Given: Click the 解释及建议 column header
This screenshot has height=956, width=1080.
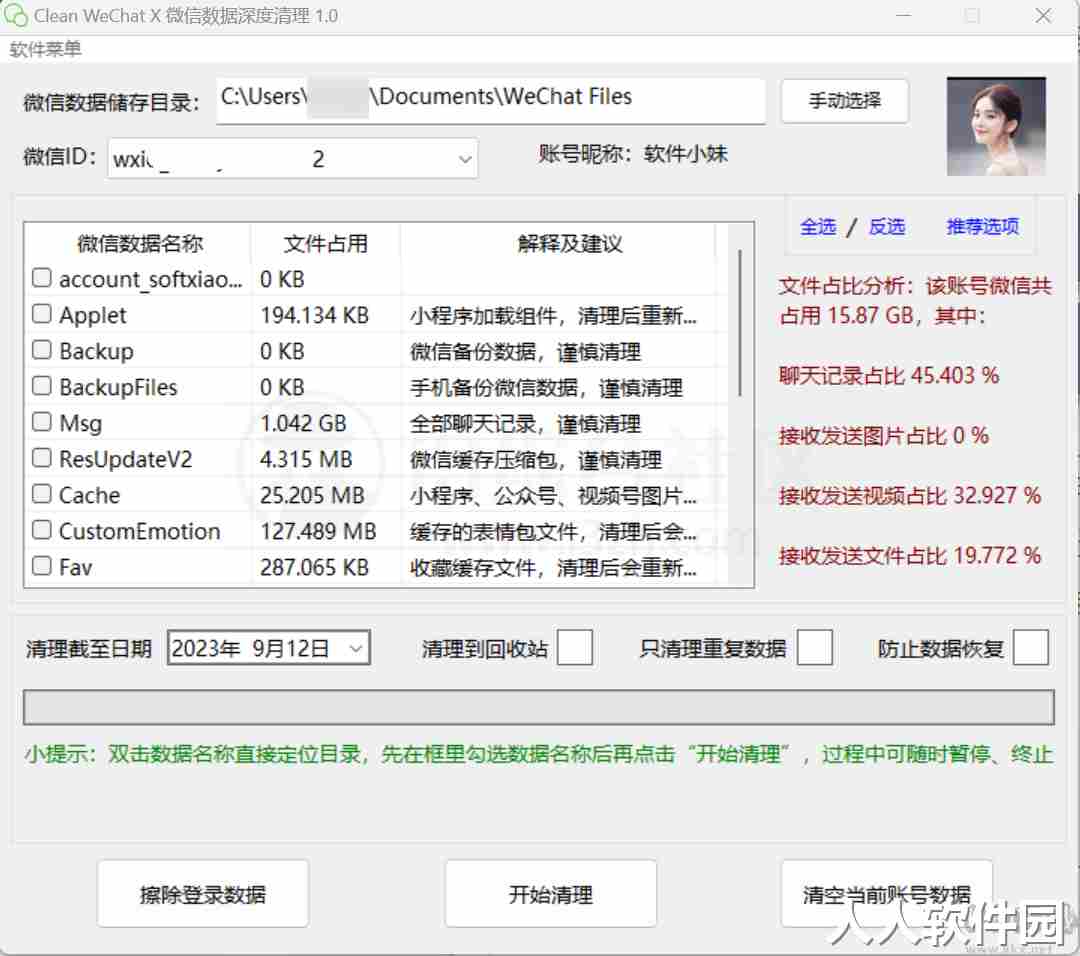Looking at the screenshot, I should (569, 243).
